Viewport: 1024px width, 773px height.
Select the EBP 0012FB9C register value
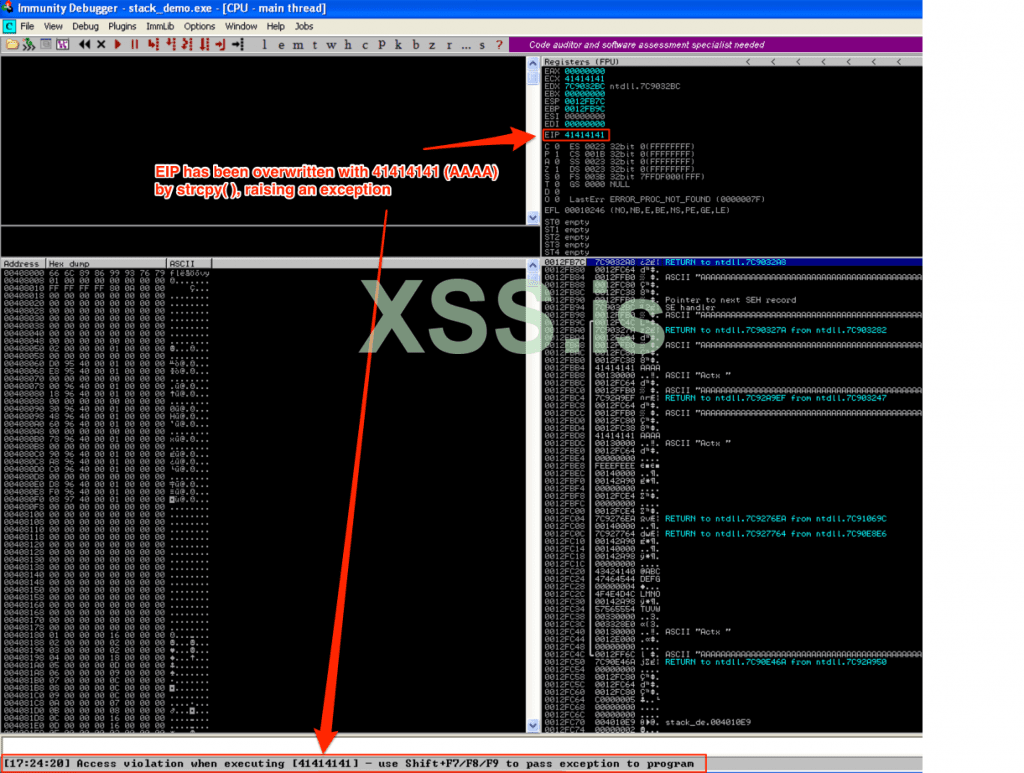[x=584, y=109]
